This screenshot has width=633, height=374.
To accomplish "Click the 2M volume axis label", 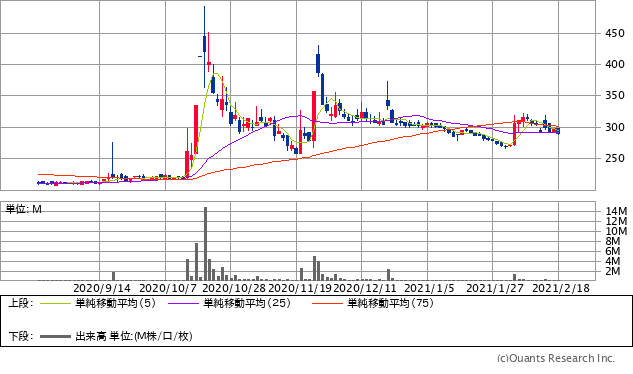I will tap(613, 271).
